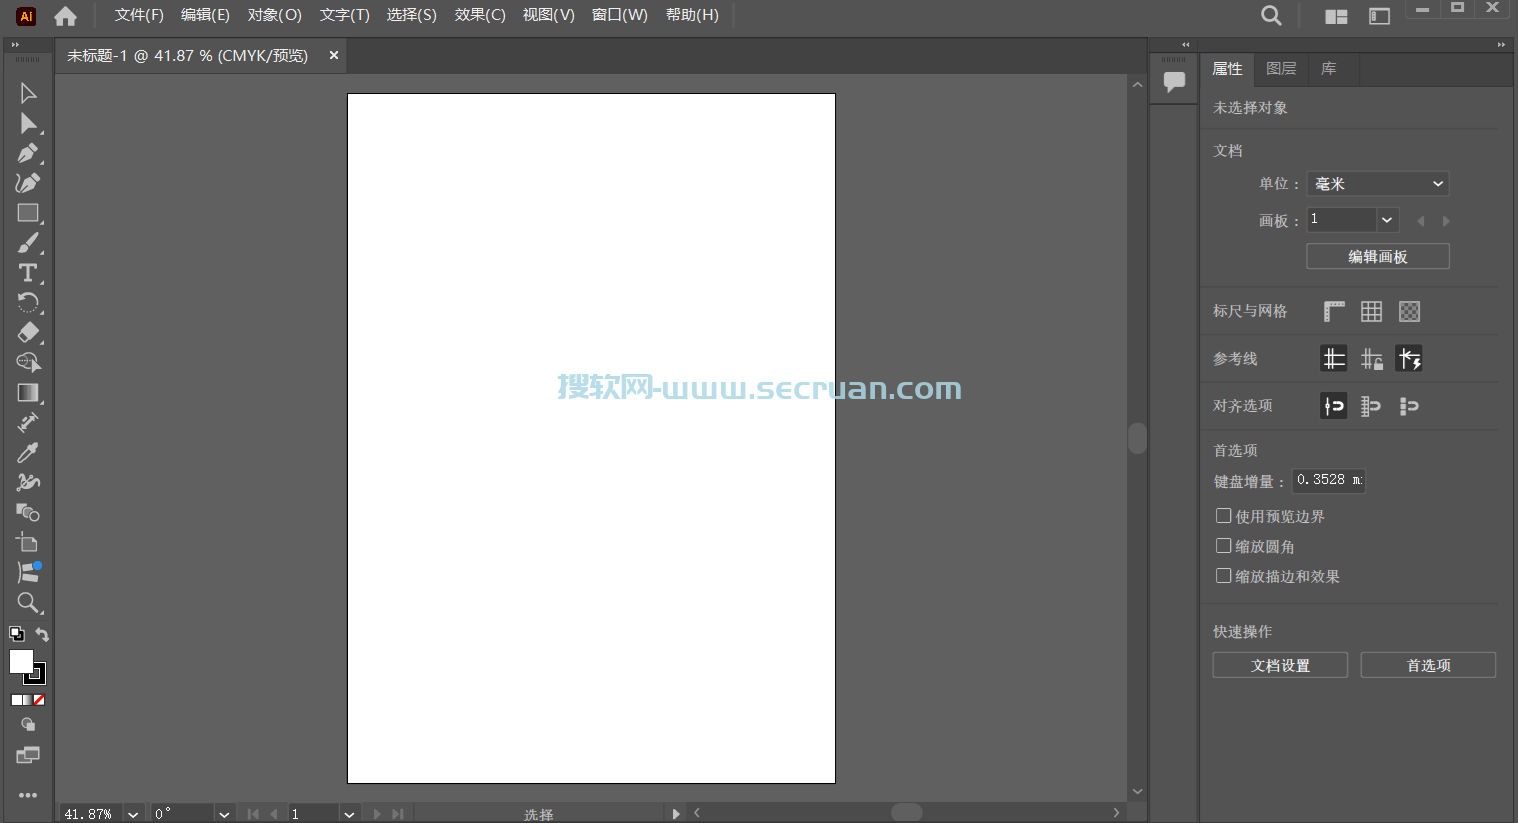Switch to the 库 tab

(1328, 69)
